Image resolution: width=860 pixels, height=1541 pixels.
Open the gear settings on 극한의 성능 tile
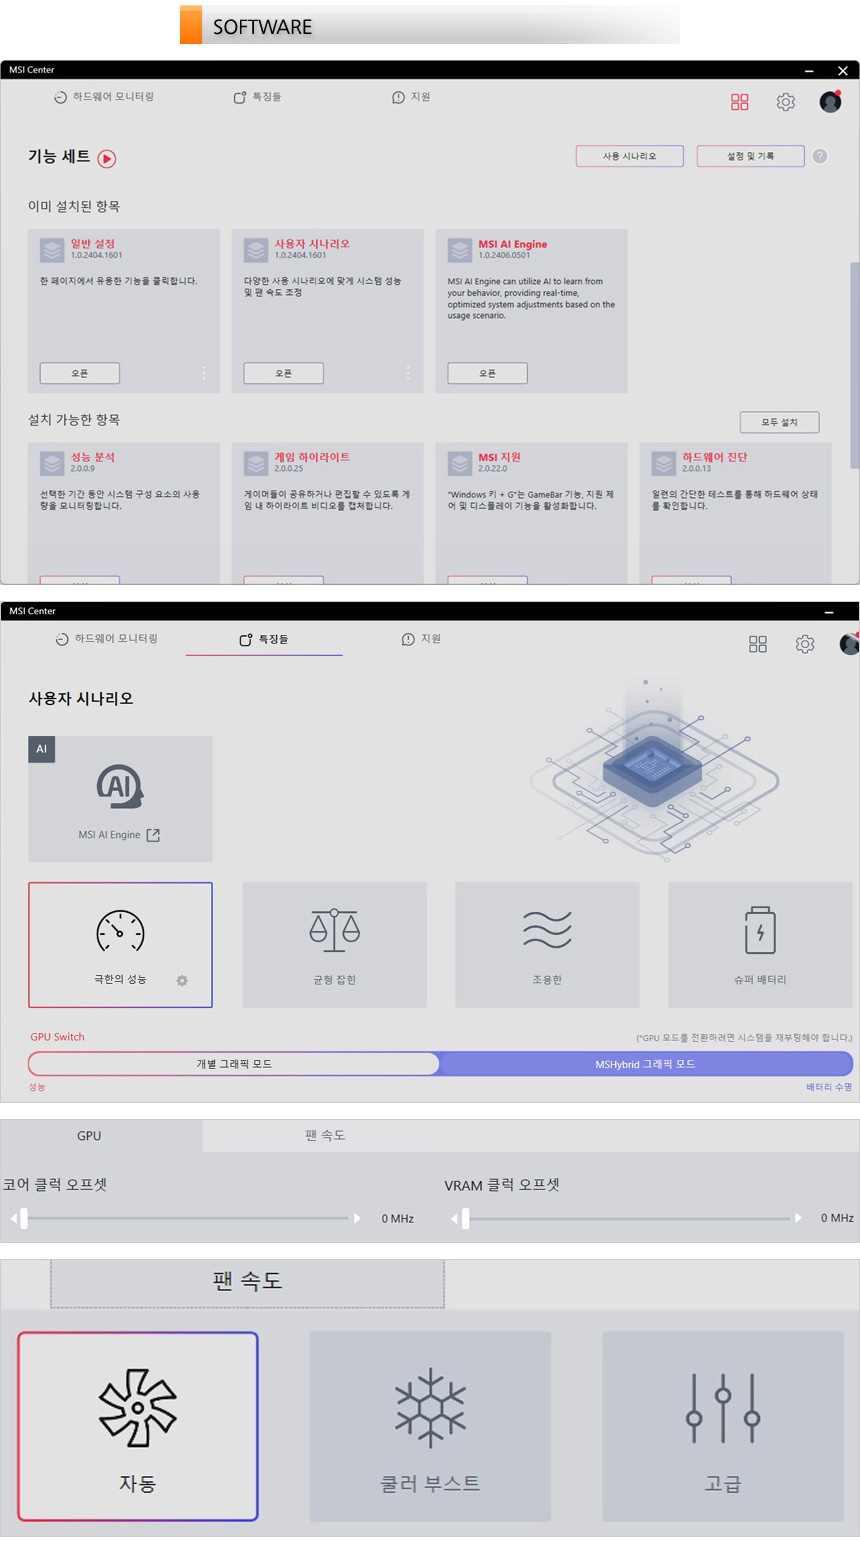click(x=182, y=981)
